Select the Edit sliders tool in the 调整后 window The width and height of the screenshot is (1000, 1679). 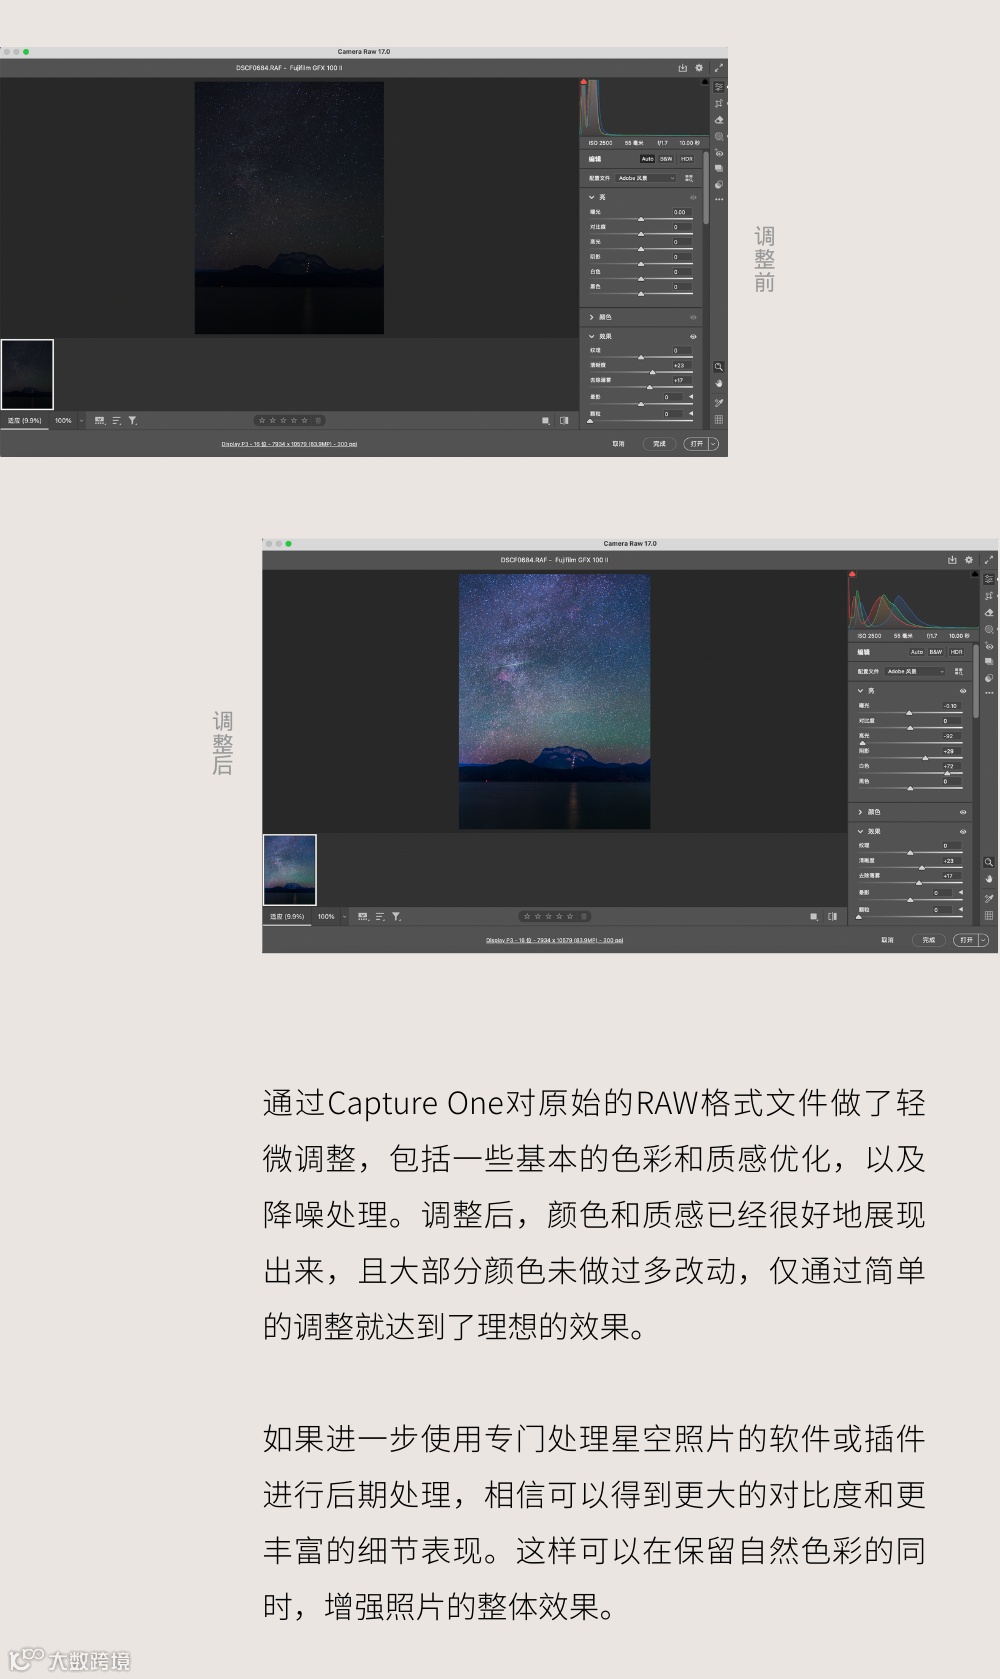(x=989, y=579)
